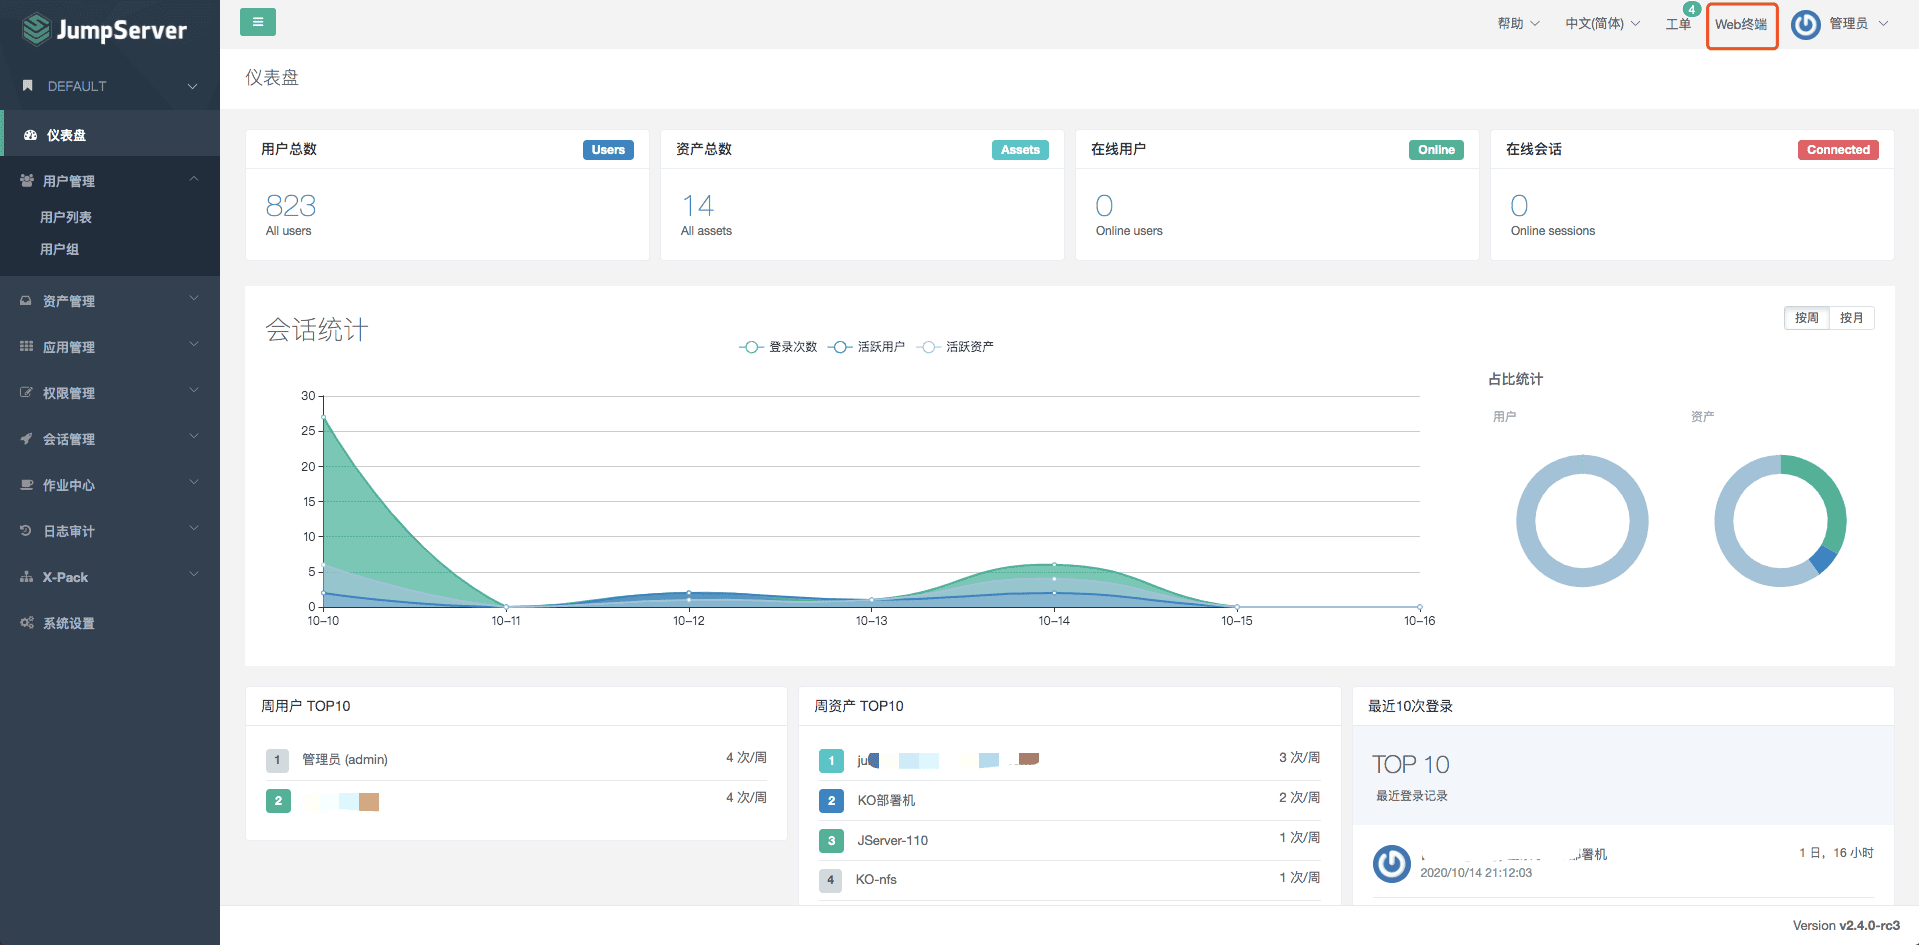This screenshot has width=1919, height=945.
Task: Click the online sessions count 0
Action: pos(1519,206)
